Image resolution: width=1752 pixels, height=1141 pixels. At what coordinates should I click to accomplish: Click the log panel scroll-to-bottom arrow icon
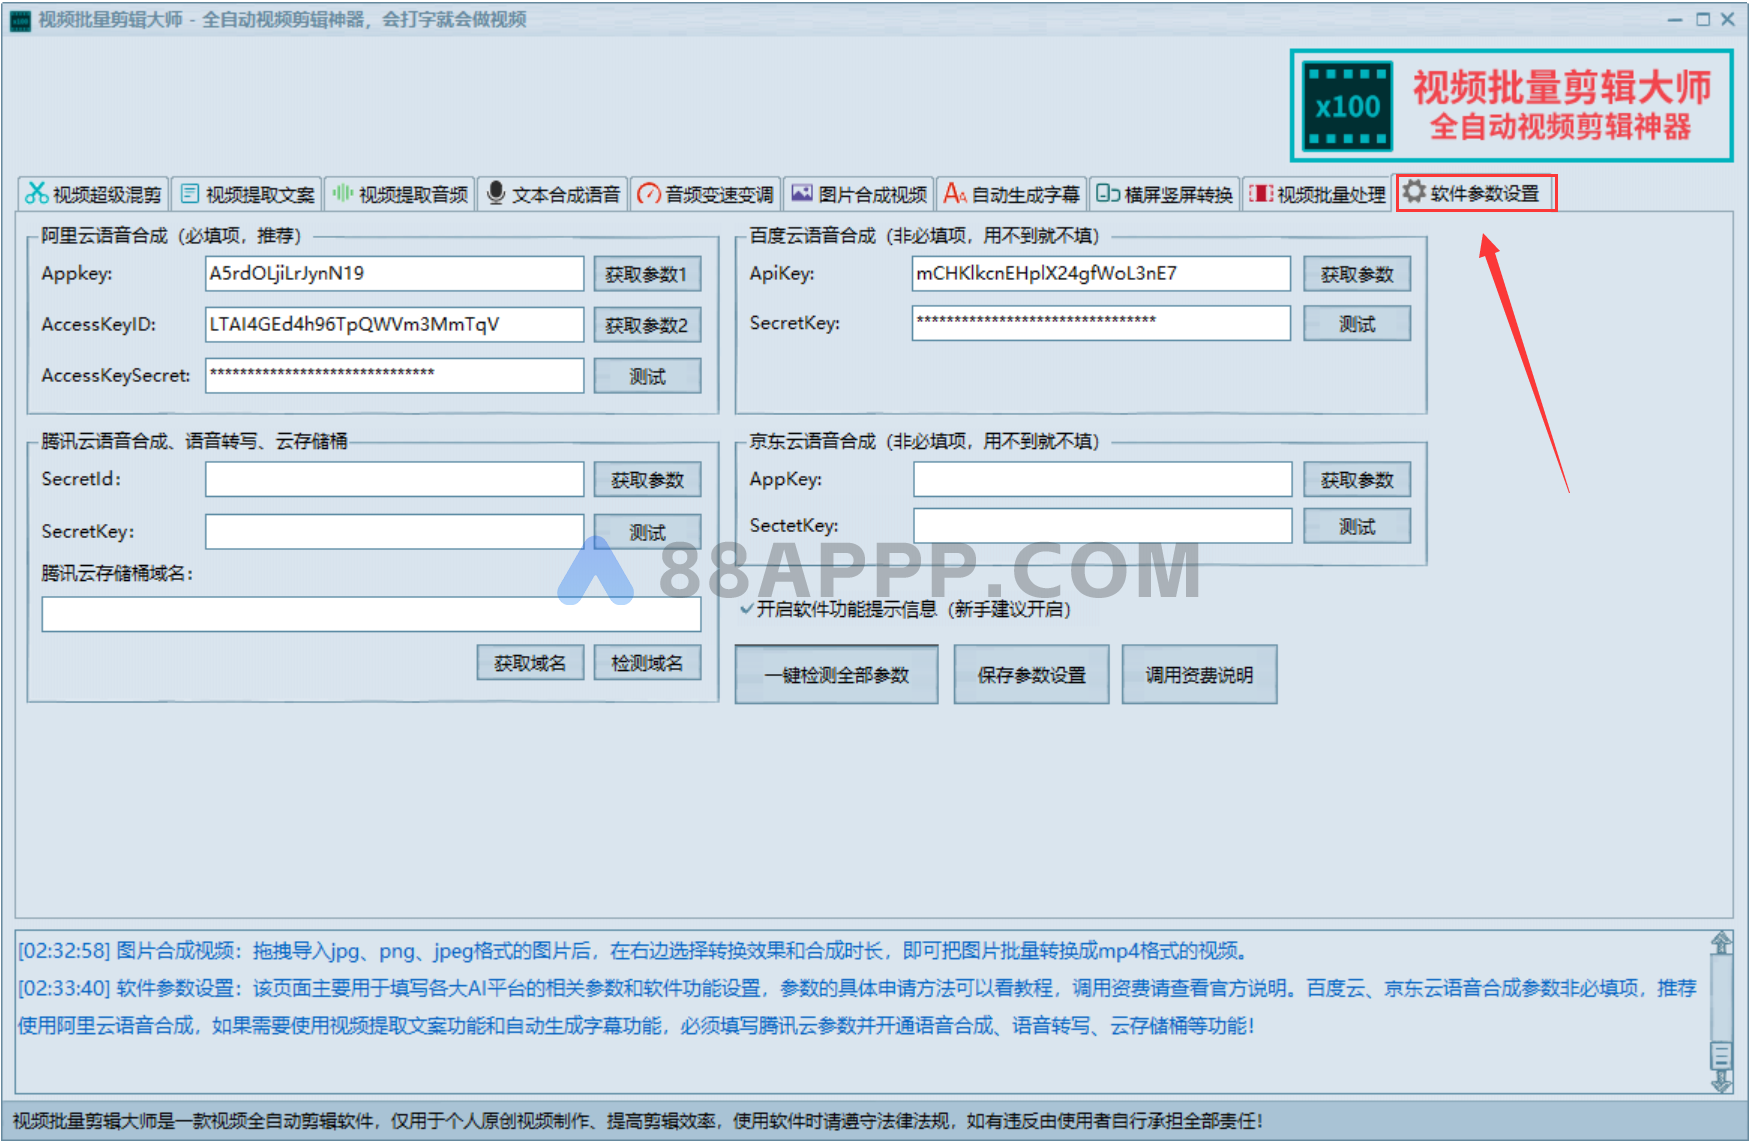(1721, 1081)
